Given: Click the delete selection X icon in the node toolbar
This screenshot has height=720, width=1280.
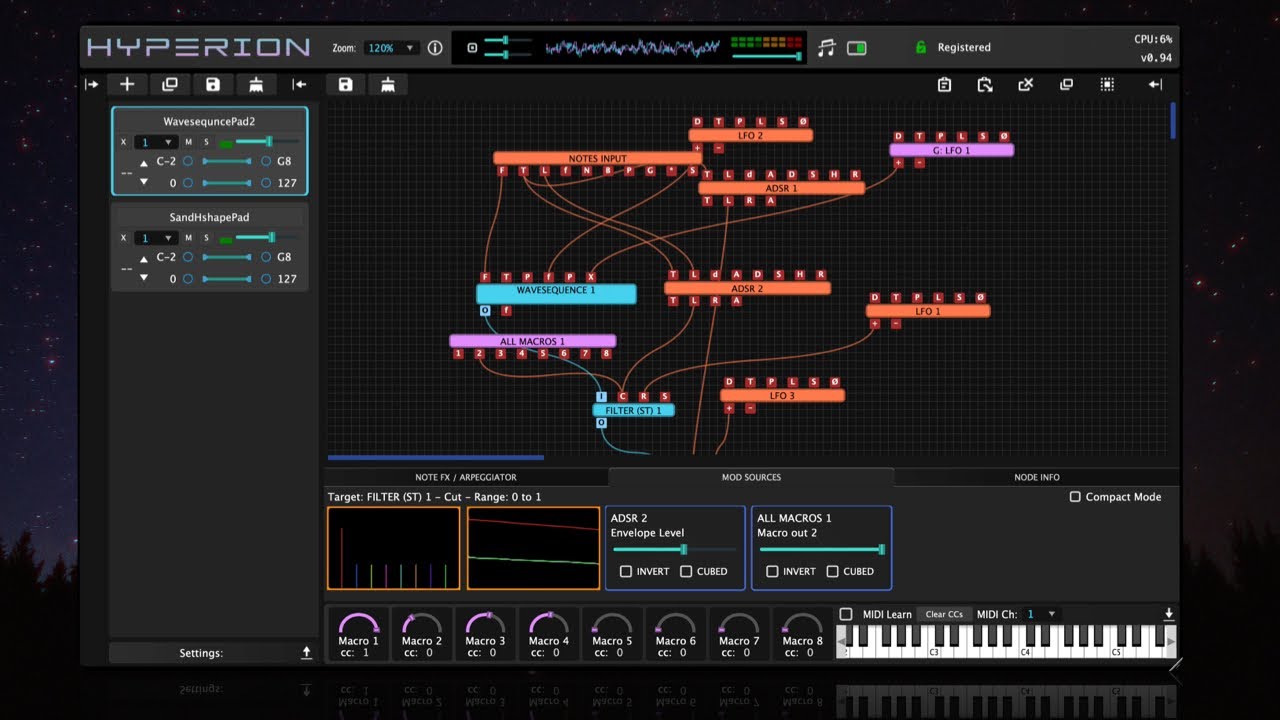Looking at the screenshot, I should [x=1025, y=85].
